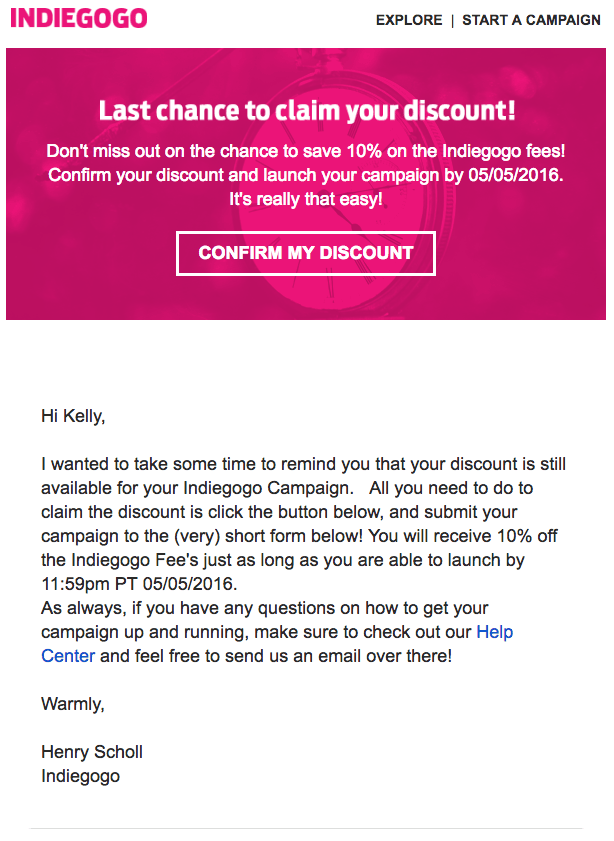Click the 'Last chance to claim your discount!' headline
The width and height of the screenshot is (614, 841).
point(307,110)
